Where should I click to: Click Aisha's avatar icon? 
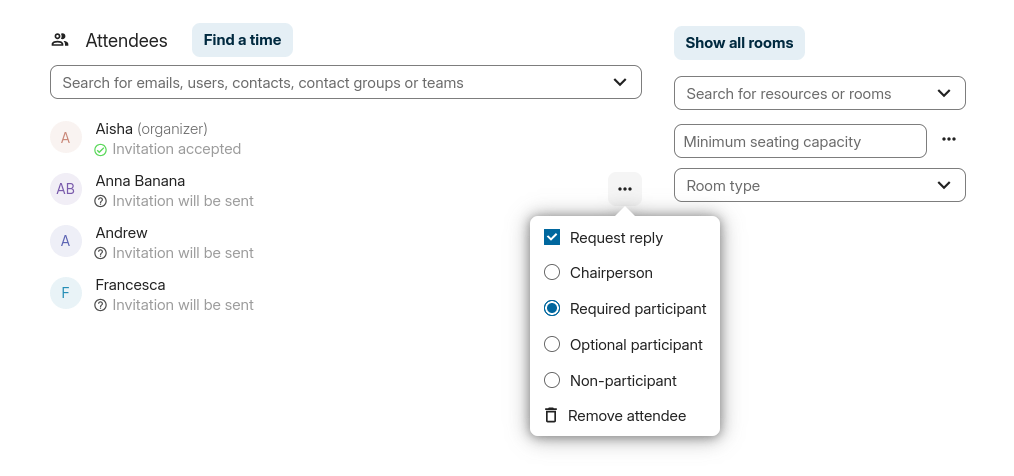66,138
